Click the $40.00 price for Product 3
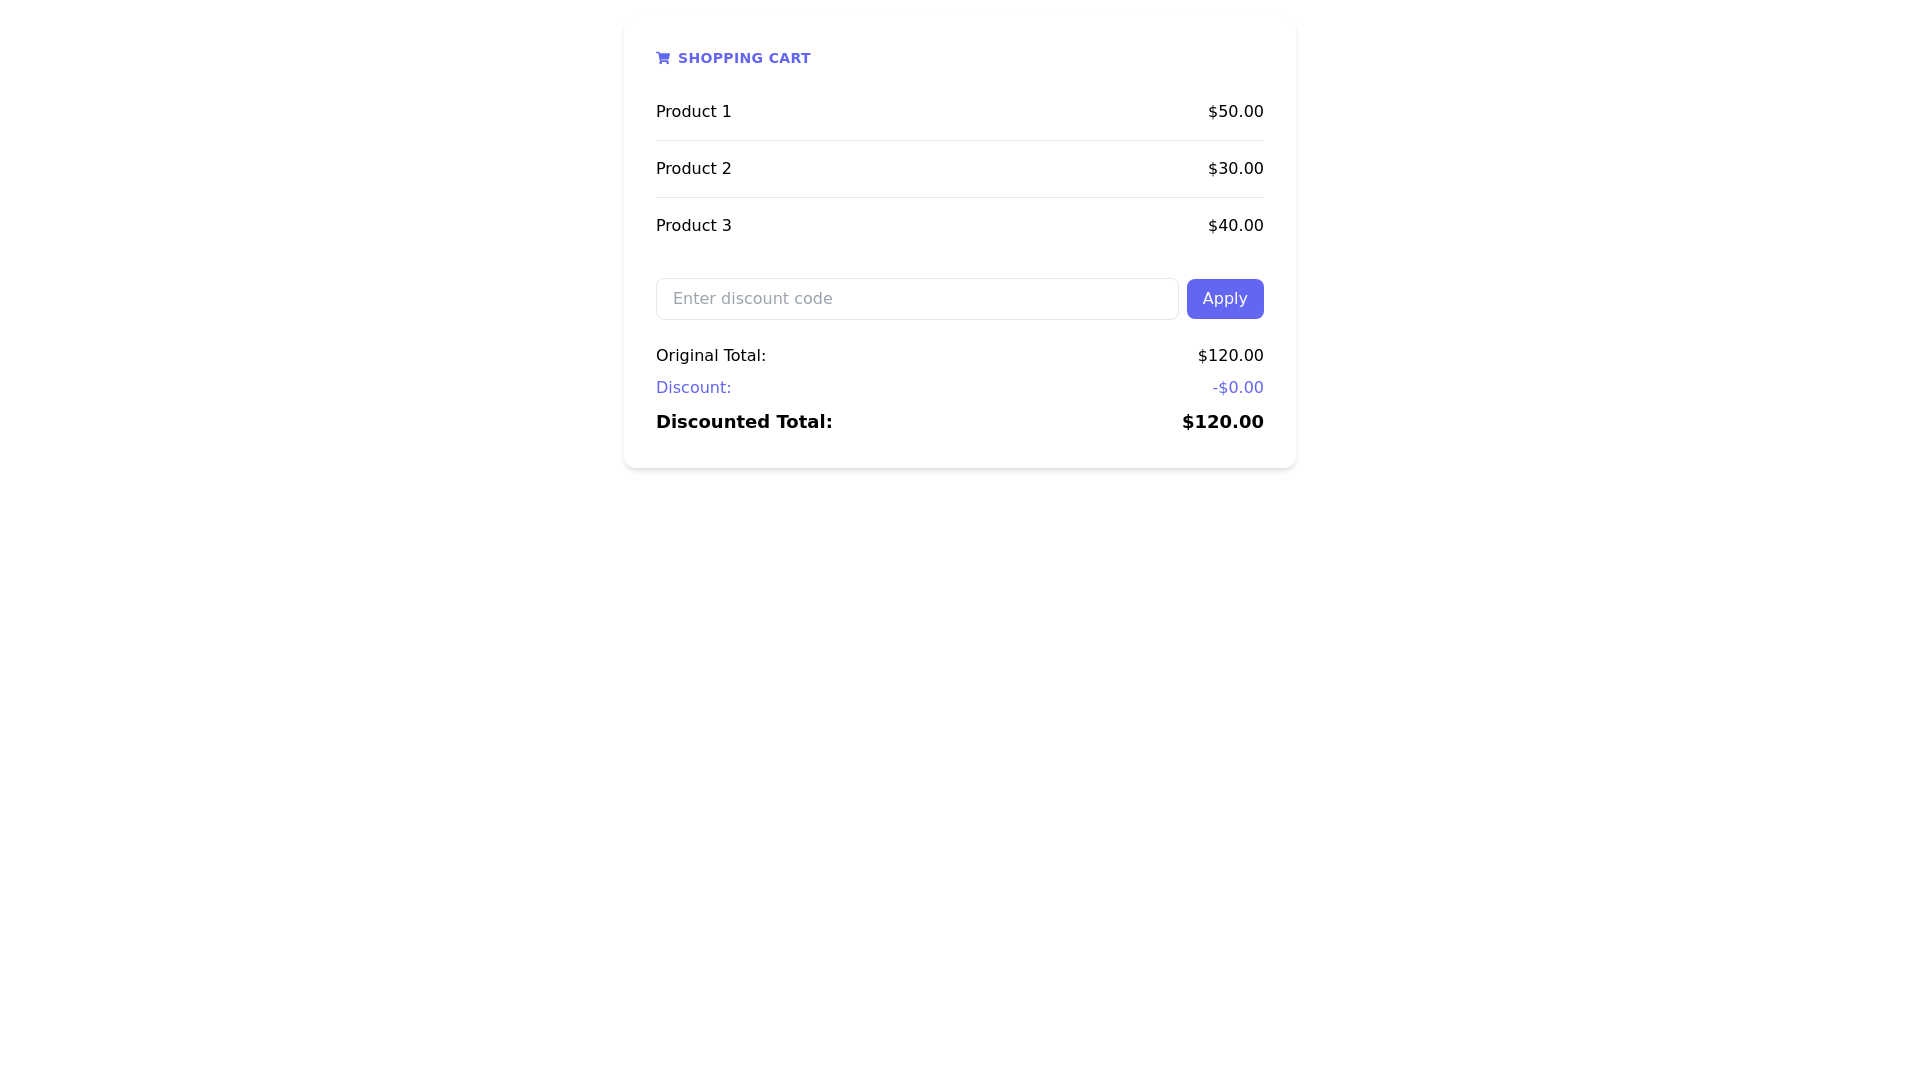Image resolution: width=1920 pixels, height=1080 pixels. click(x=1235, y=225)
